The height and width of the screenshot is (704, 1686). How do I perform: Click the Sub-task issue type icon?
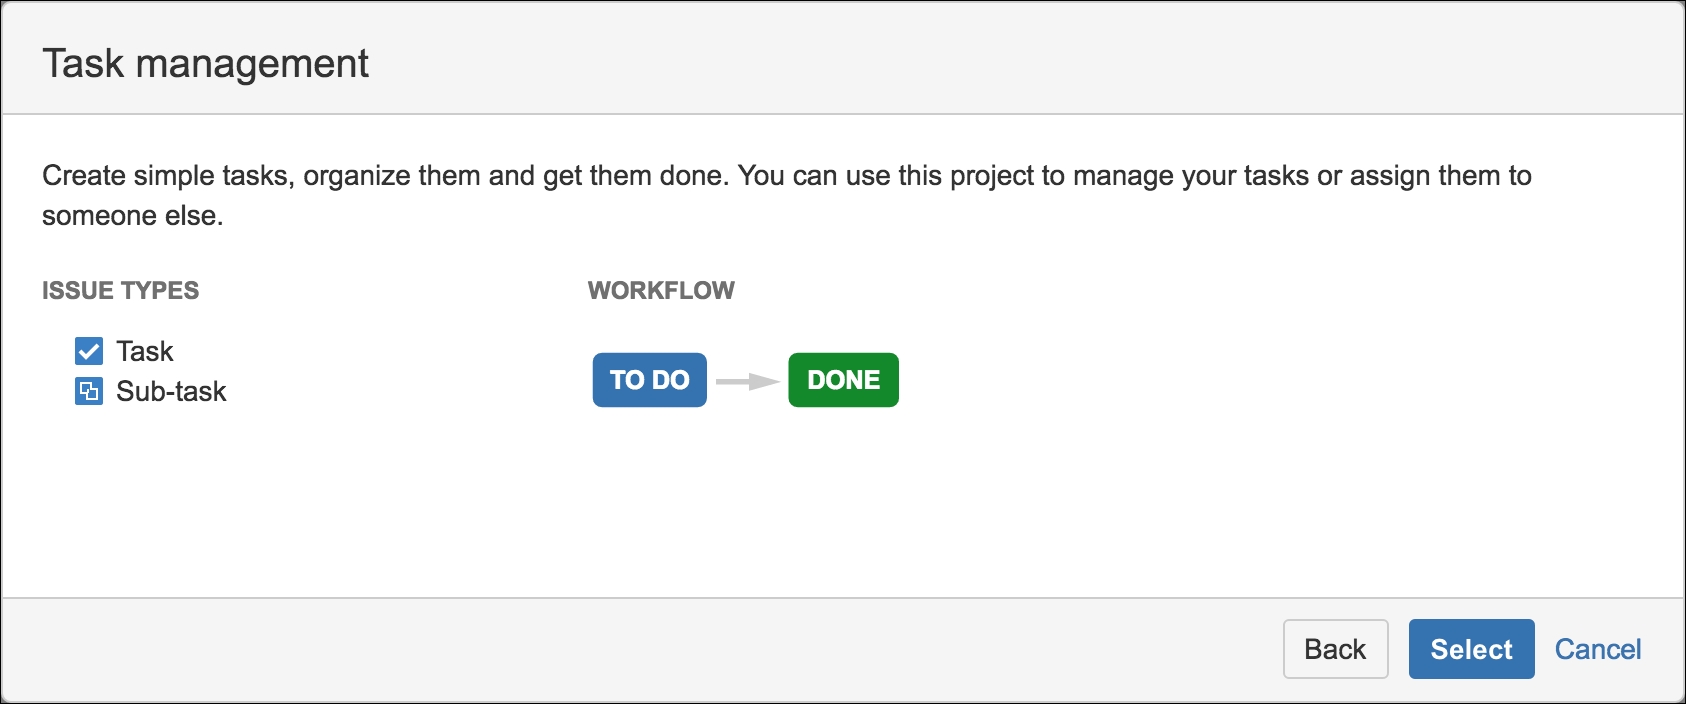point(89,391)
